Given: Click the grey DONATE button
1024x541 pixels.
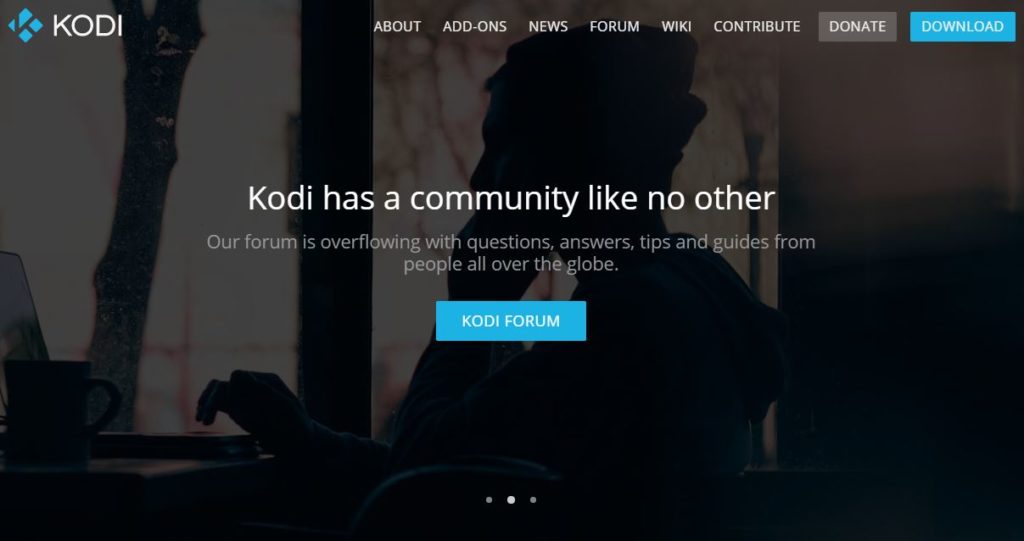Looking at the screenshot, I should click(x=857, y=27).
